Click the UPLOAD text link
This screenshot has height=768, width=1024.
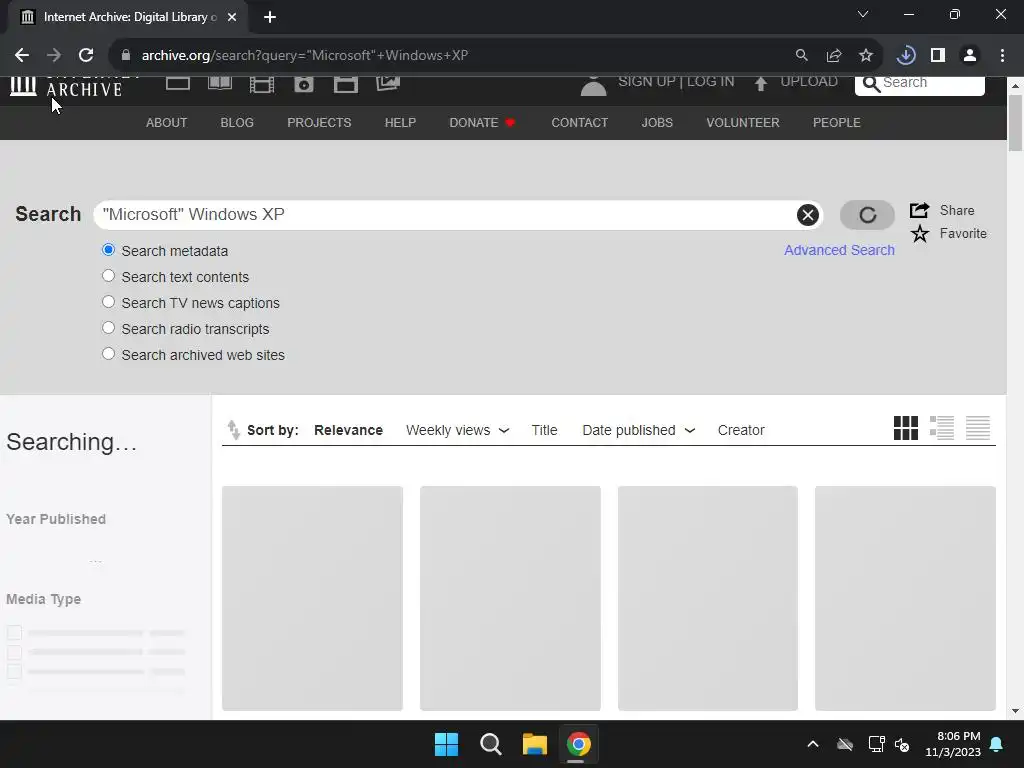pyautogui.click(x=808, y=82)
